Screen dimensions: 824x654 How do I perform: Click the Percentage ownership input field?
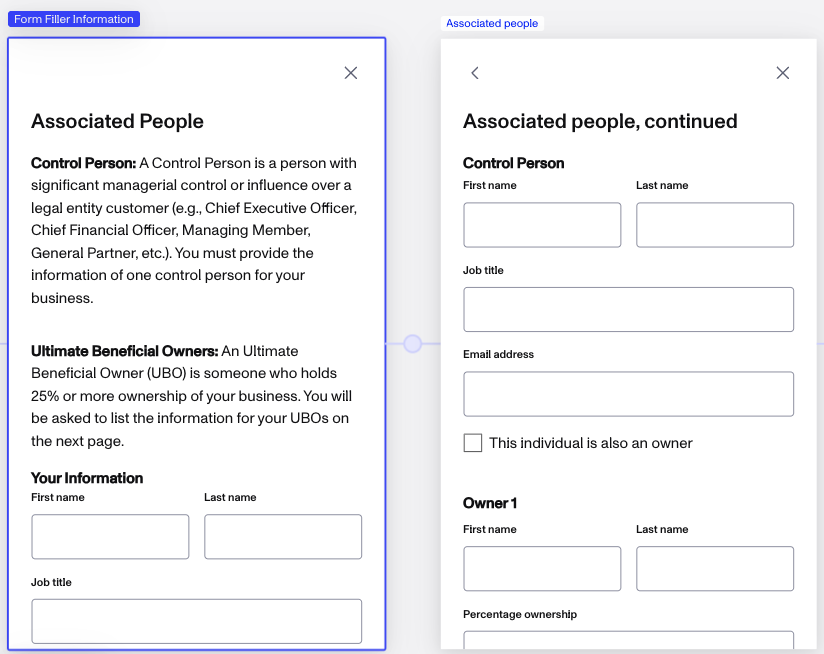[628, 645]
